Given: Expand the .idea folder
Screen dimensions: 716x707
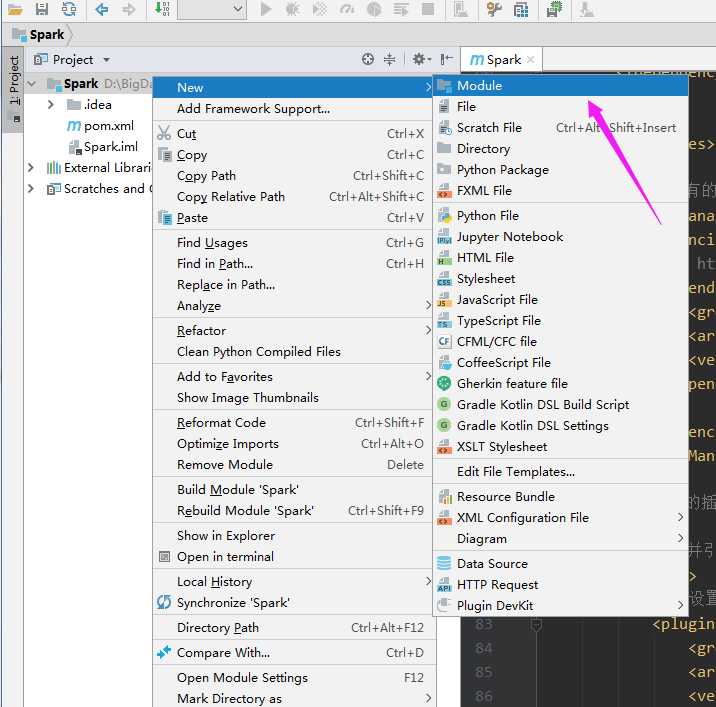Looking at the screenshot, I should pyautogui.click(x=51, y=105).
